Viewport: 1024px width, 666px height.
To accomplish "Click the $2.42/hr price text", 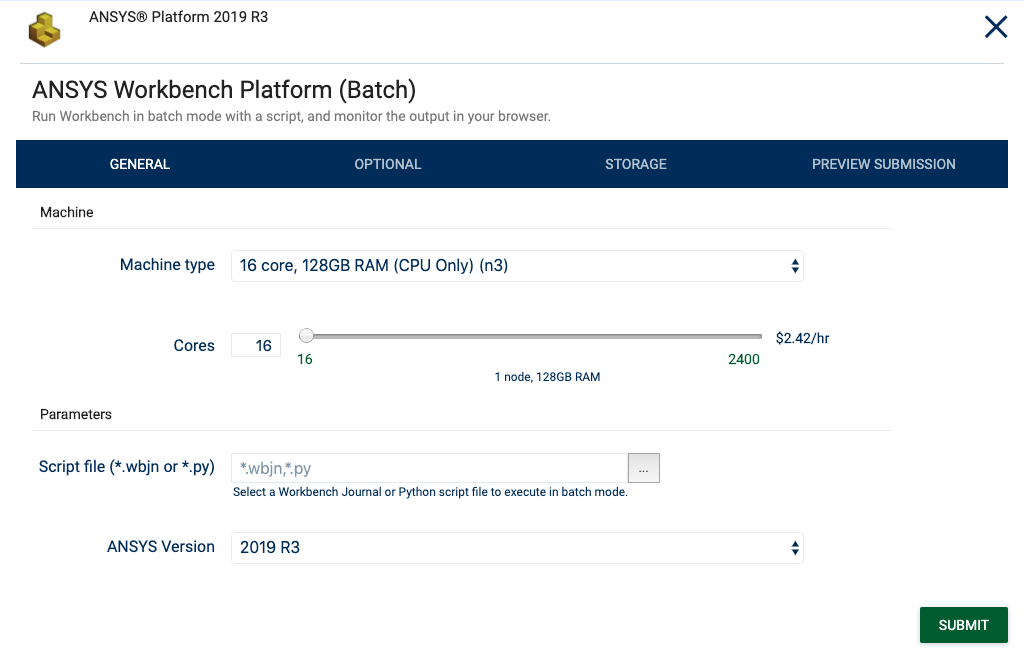I will 802,338.
